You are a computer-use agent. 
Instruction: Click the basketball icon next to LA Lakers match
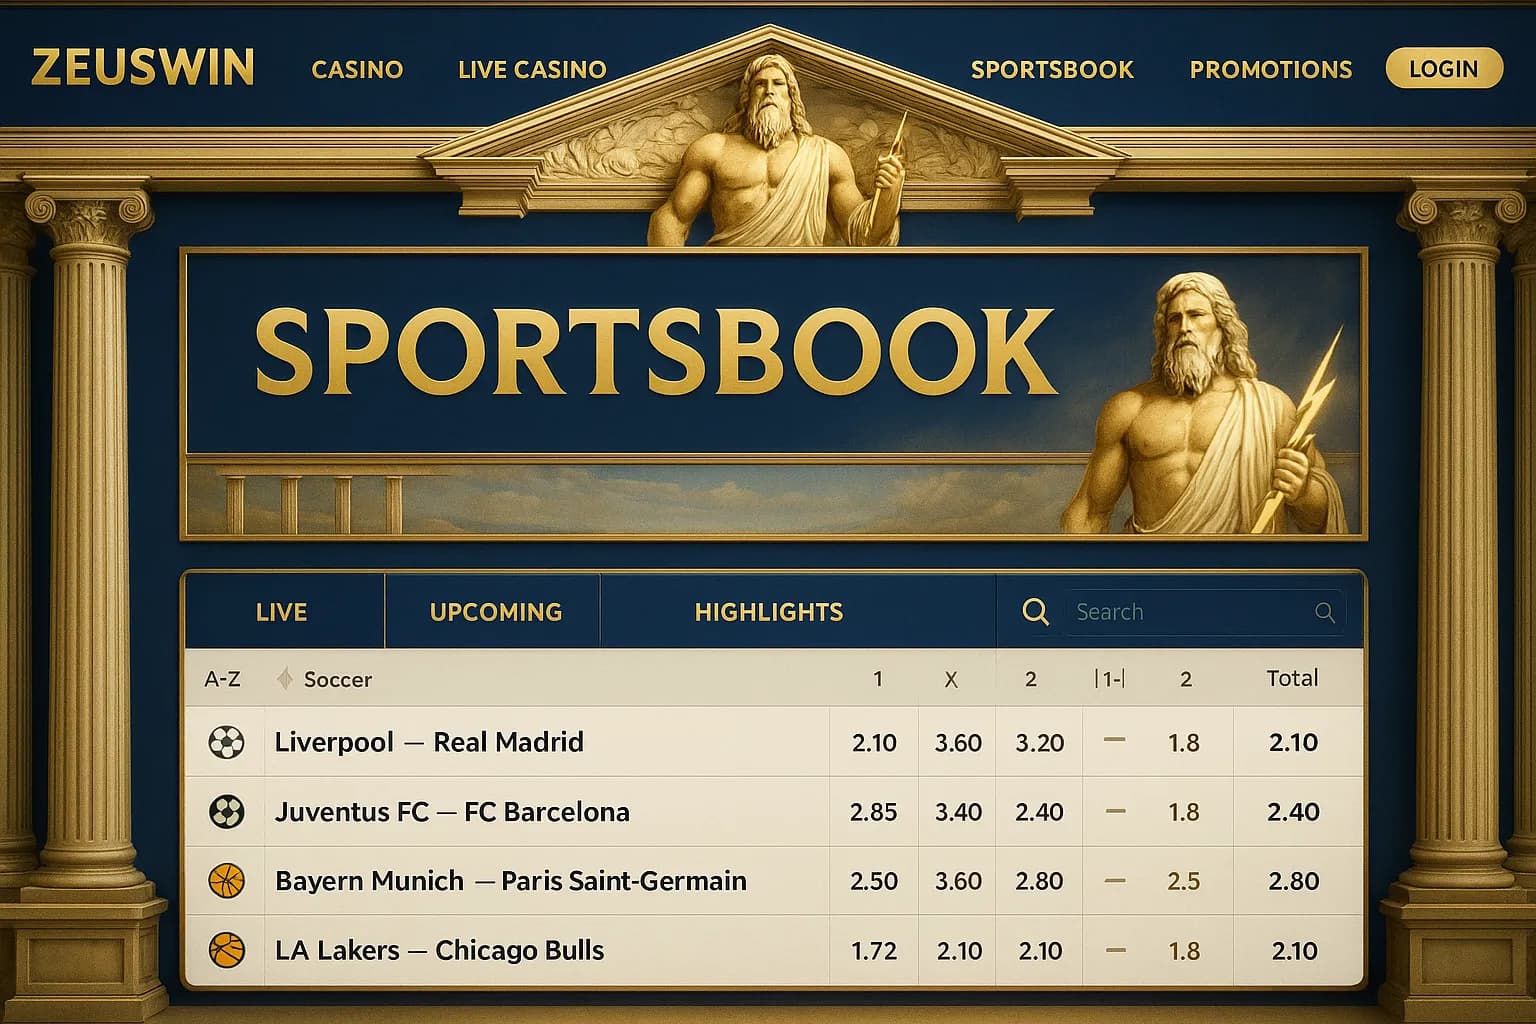(225, 950)
